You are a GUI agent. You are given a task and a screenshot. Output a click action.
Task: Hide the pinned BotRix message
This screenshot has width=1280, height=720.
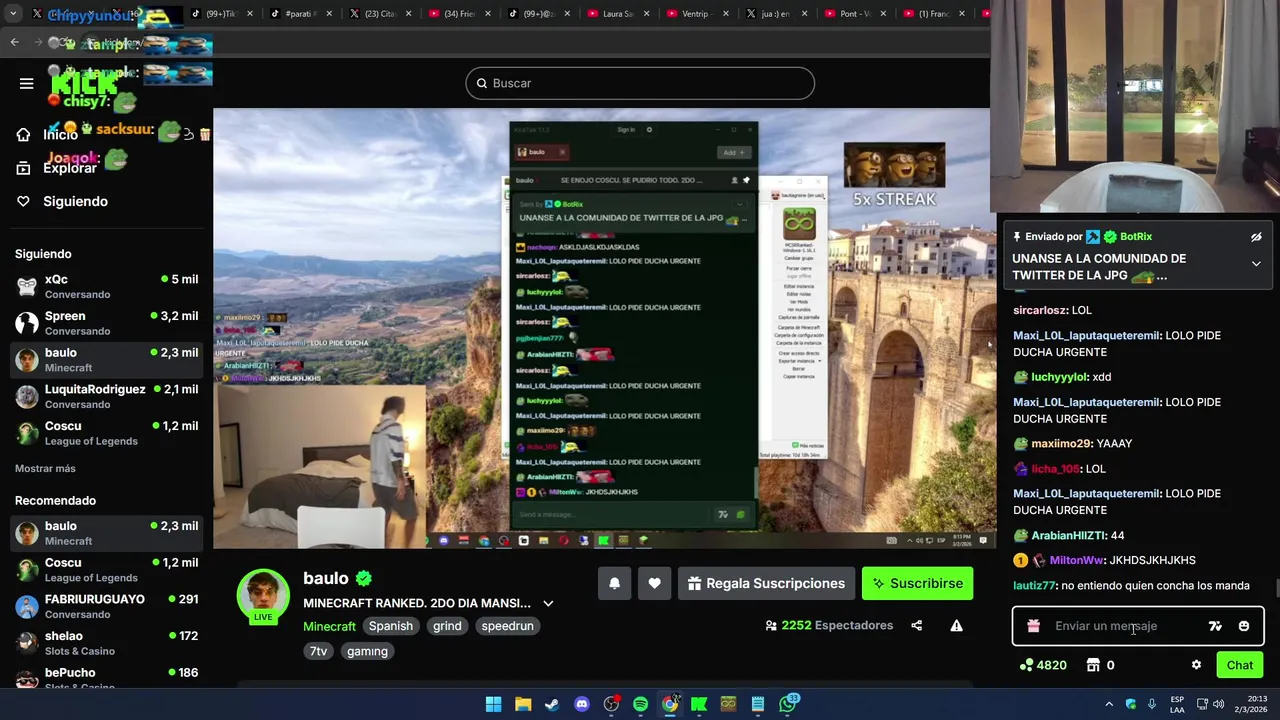[x=1256, y=237]
